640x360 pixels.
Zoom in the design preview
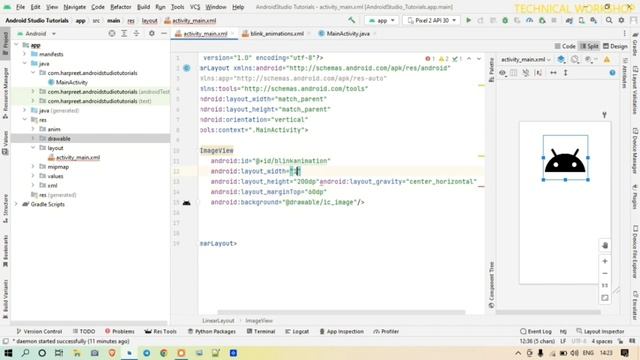point(605,261)
